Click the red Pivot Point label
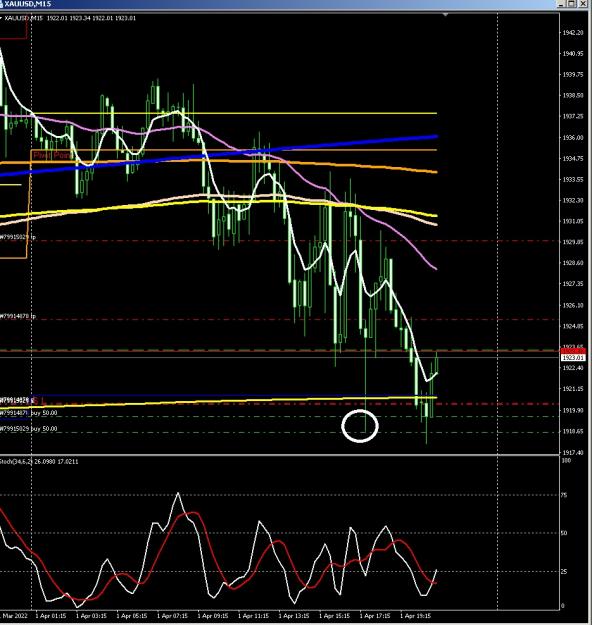 (52, 155)
